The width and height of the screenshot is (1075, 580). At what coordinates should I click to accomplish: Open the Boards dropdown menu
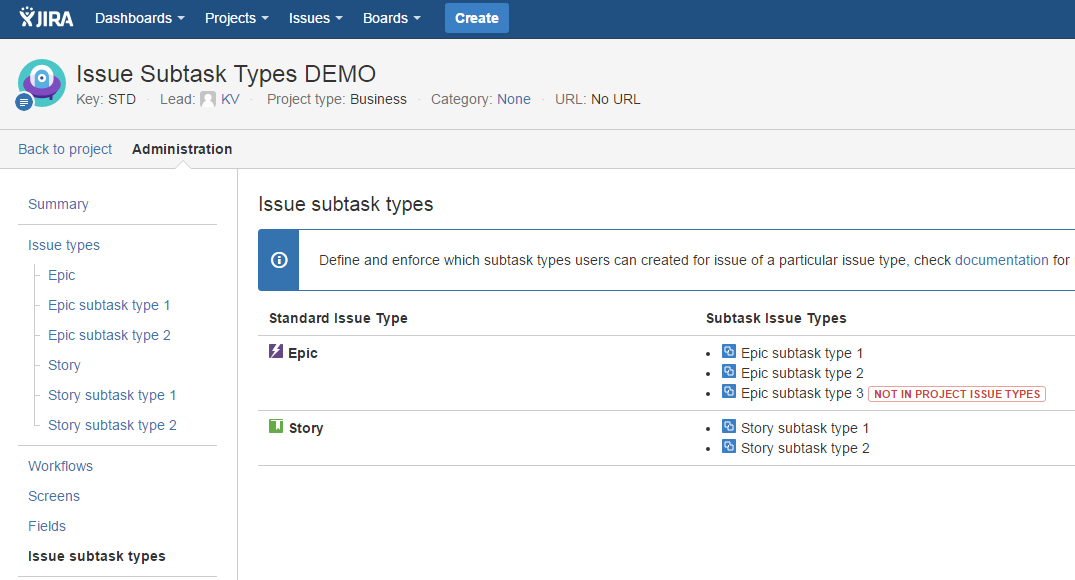pos(391,18)
